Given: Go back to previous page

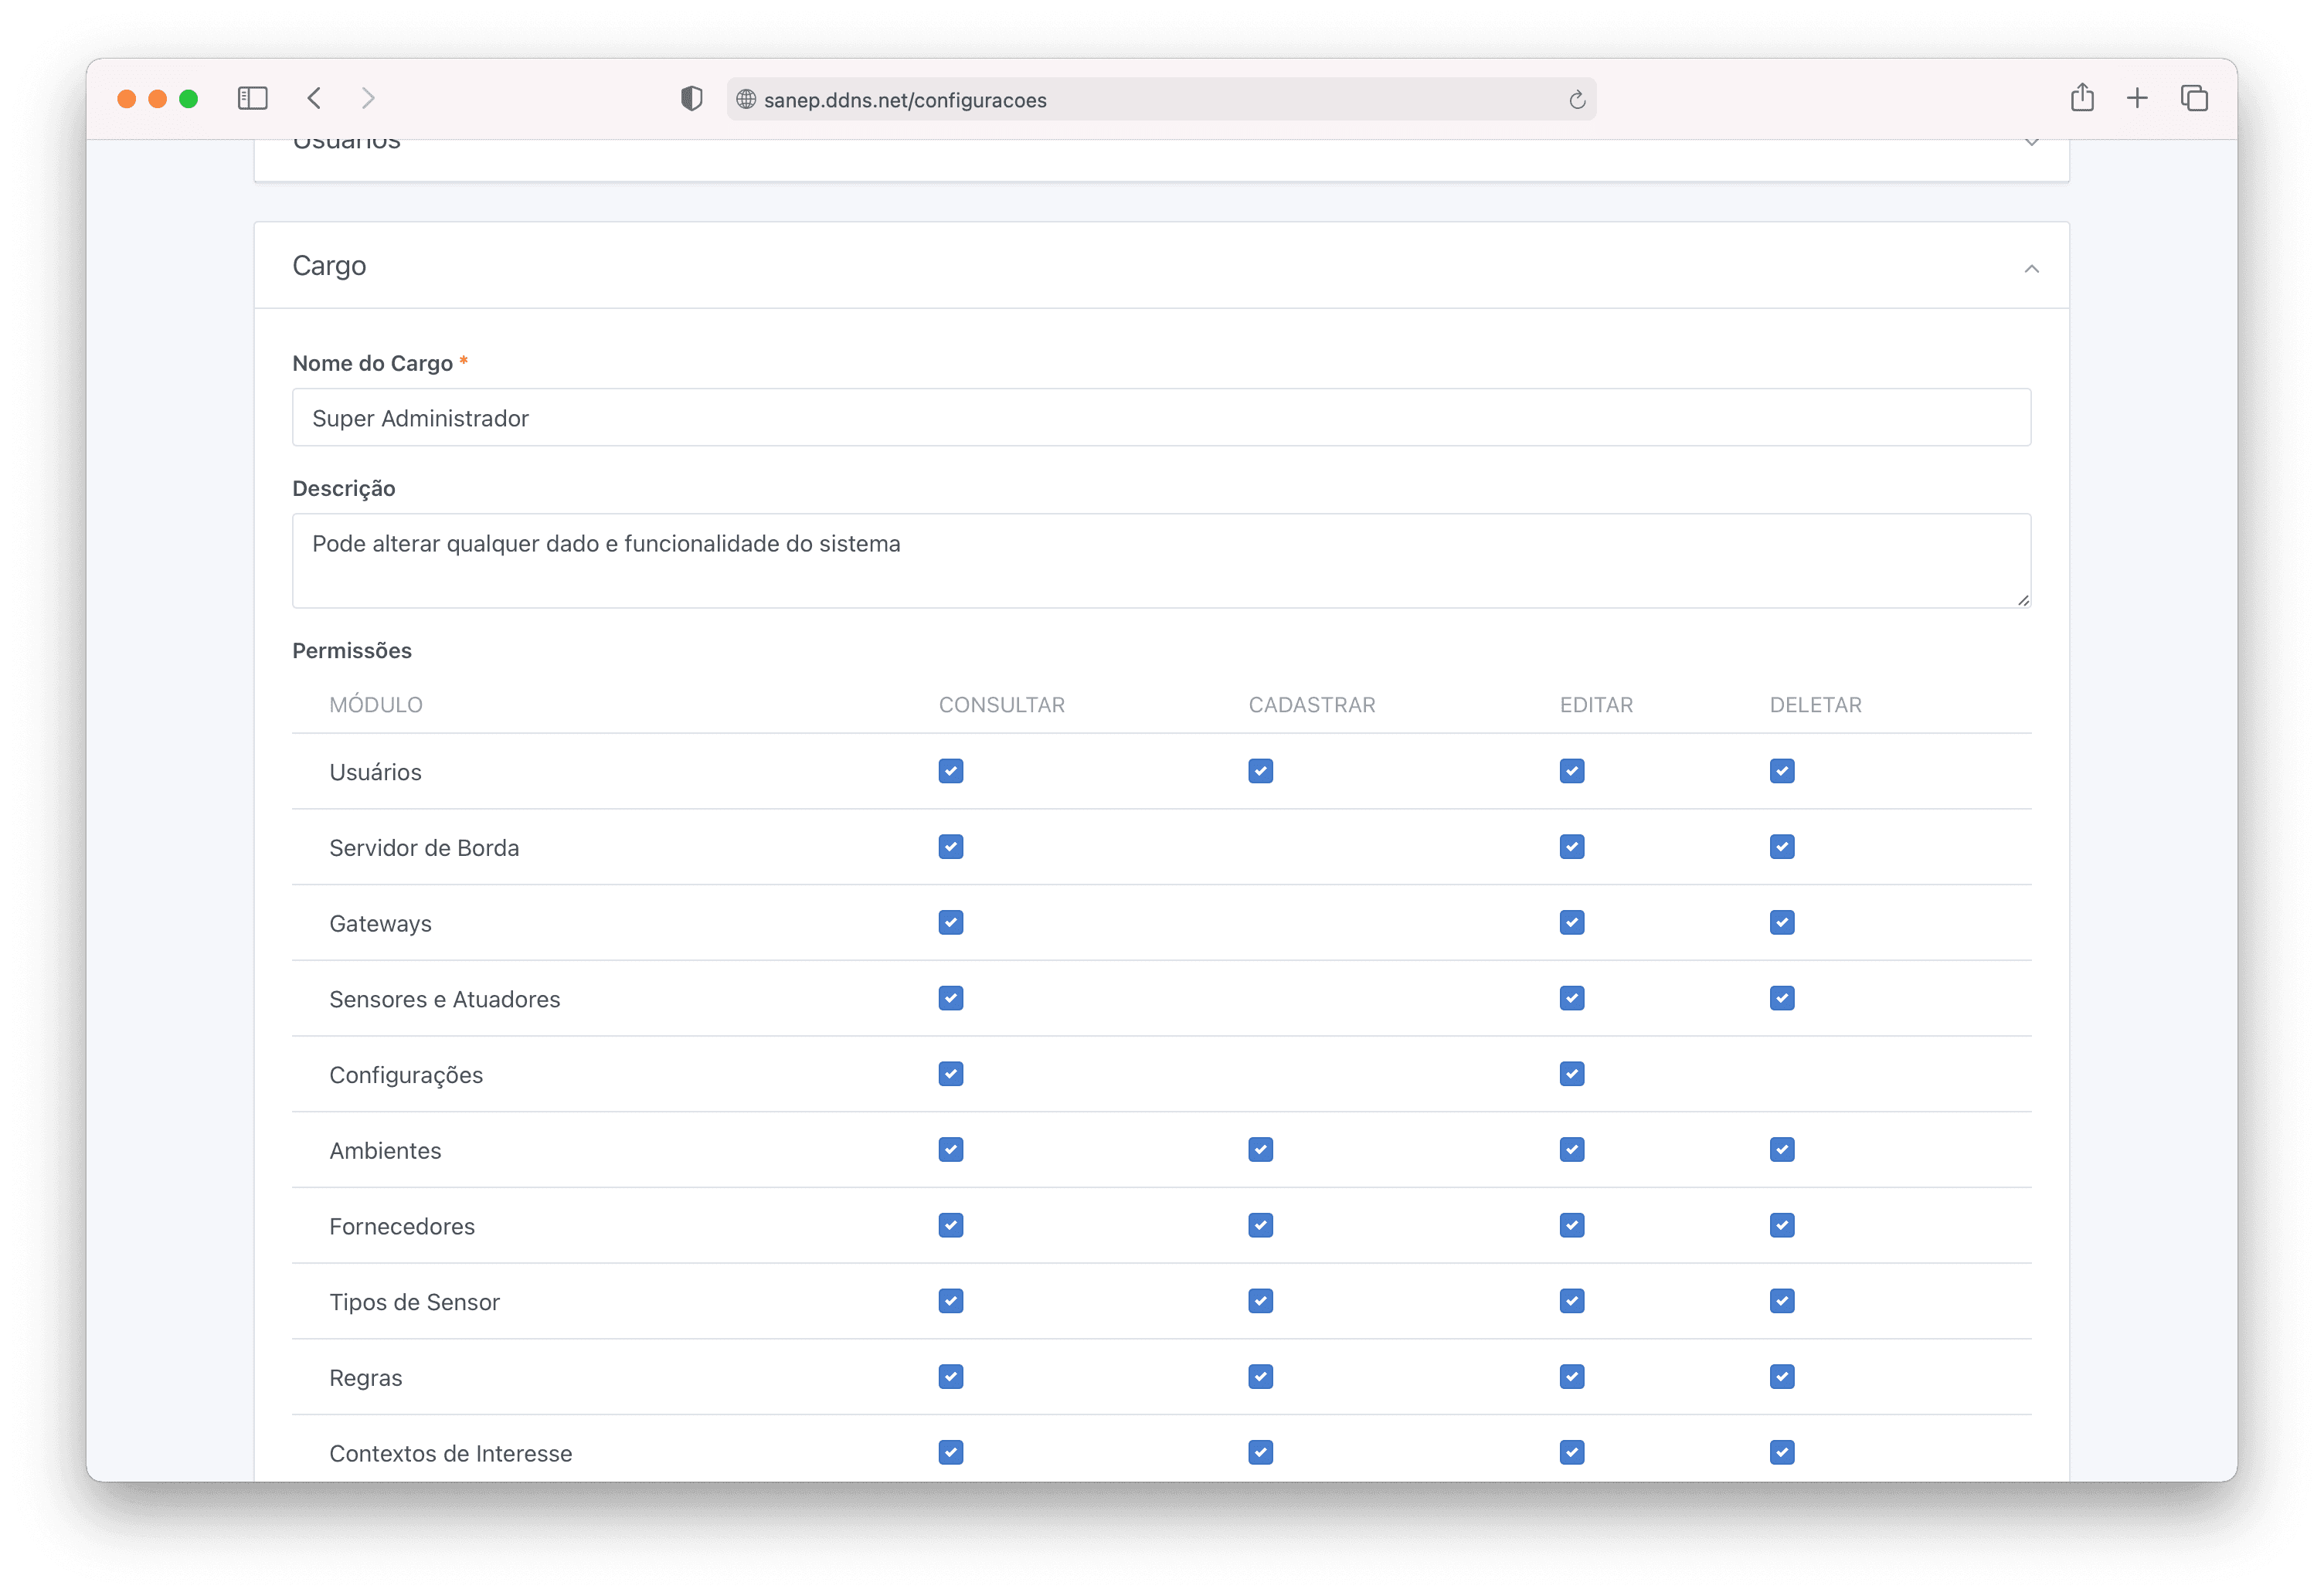Looking at the screenshot, I should click(314, 98).
